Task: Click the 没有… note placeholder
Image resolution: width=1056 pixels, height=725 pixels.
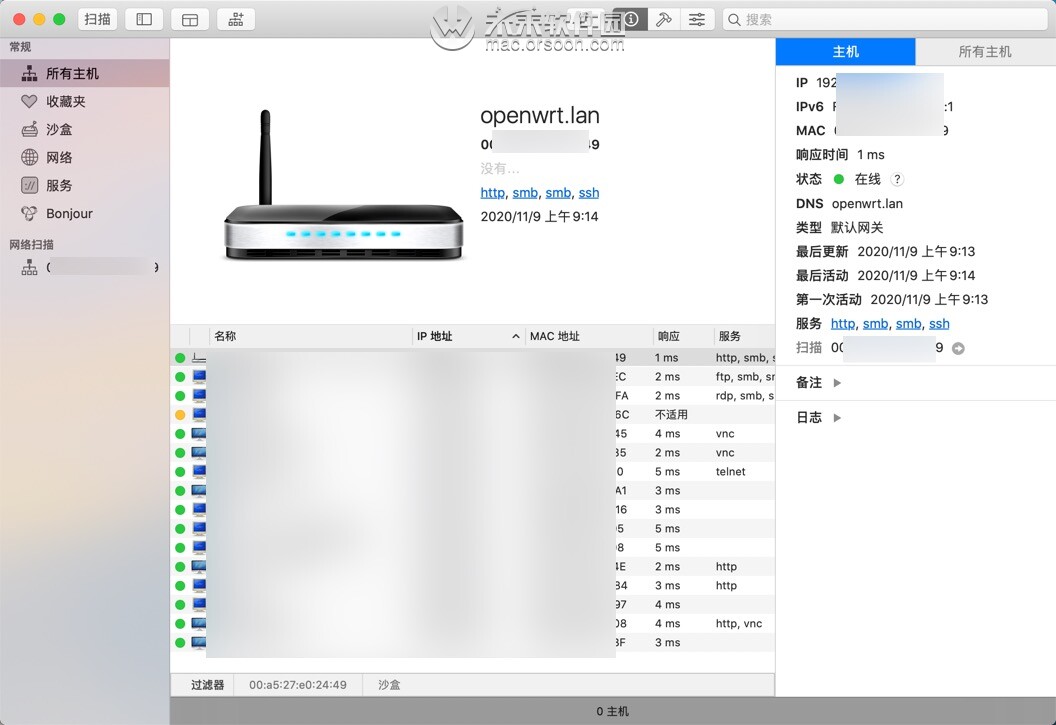Action: [500, 168]
